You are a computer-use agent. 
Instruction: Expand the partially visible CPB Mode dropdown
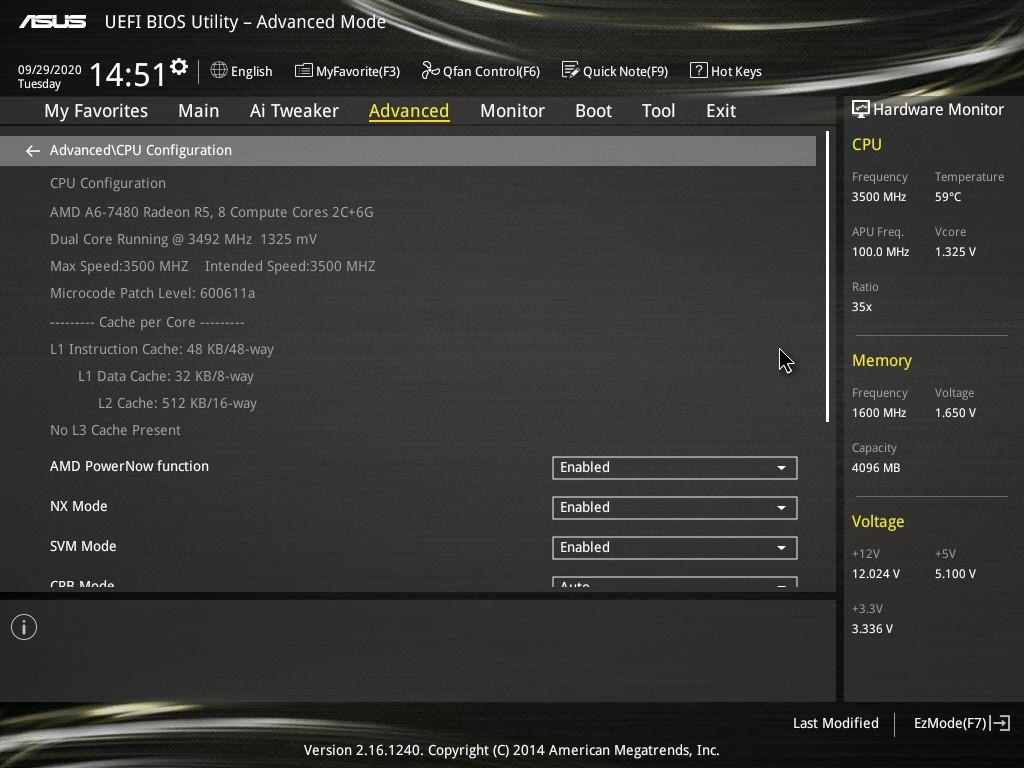click(x=675, y=582)
